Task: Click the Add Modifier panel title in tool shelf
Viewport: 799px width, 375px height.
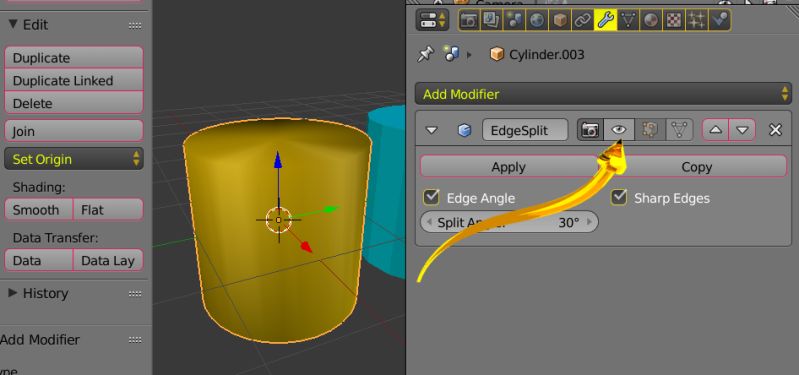Action: (40, 340)
